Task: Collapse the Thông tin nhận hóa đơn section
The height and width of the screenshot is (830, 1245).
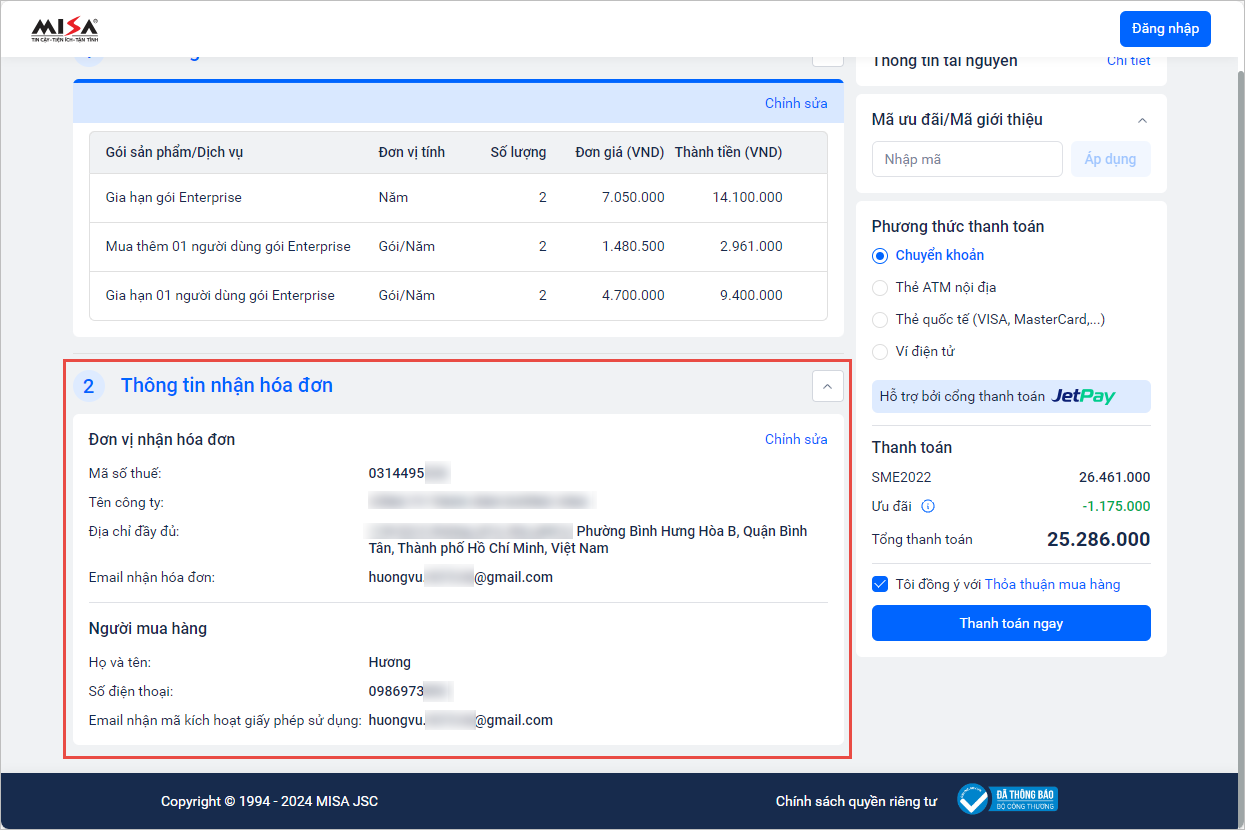Action: point(827,386)
